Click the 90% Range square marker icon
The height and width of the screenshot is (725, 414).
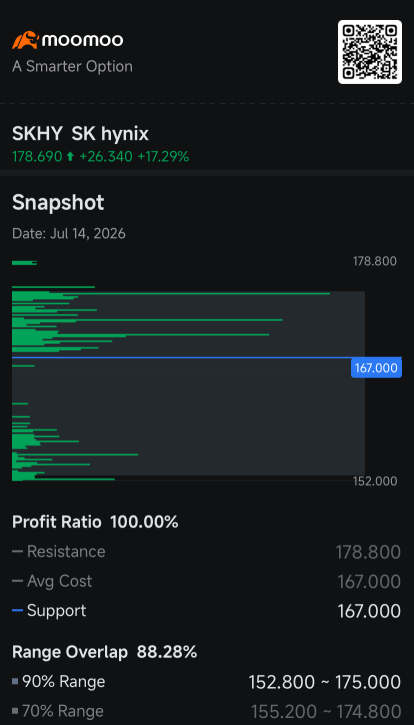pyautogui.click(x=15, y=682)
